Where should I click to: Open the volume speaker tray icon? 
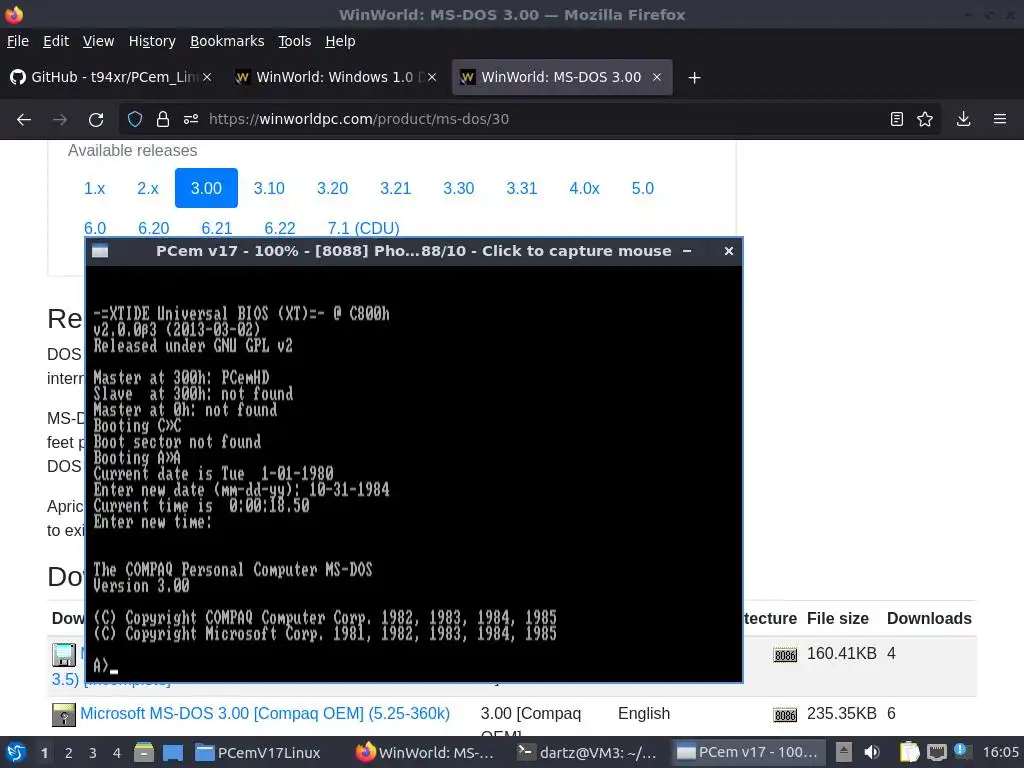[872, 752]
